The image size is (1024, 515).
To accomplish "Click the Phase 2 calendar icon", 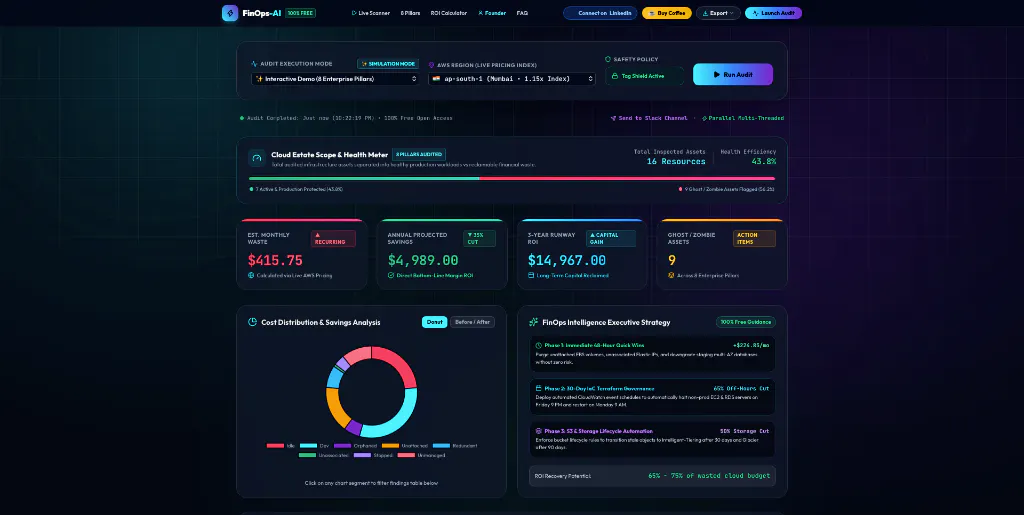I will (x=538, y=388).
